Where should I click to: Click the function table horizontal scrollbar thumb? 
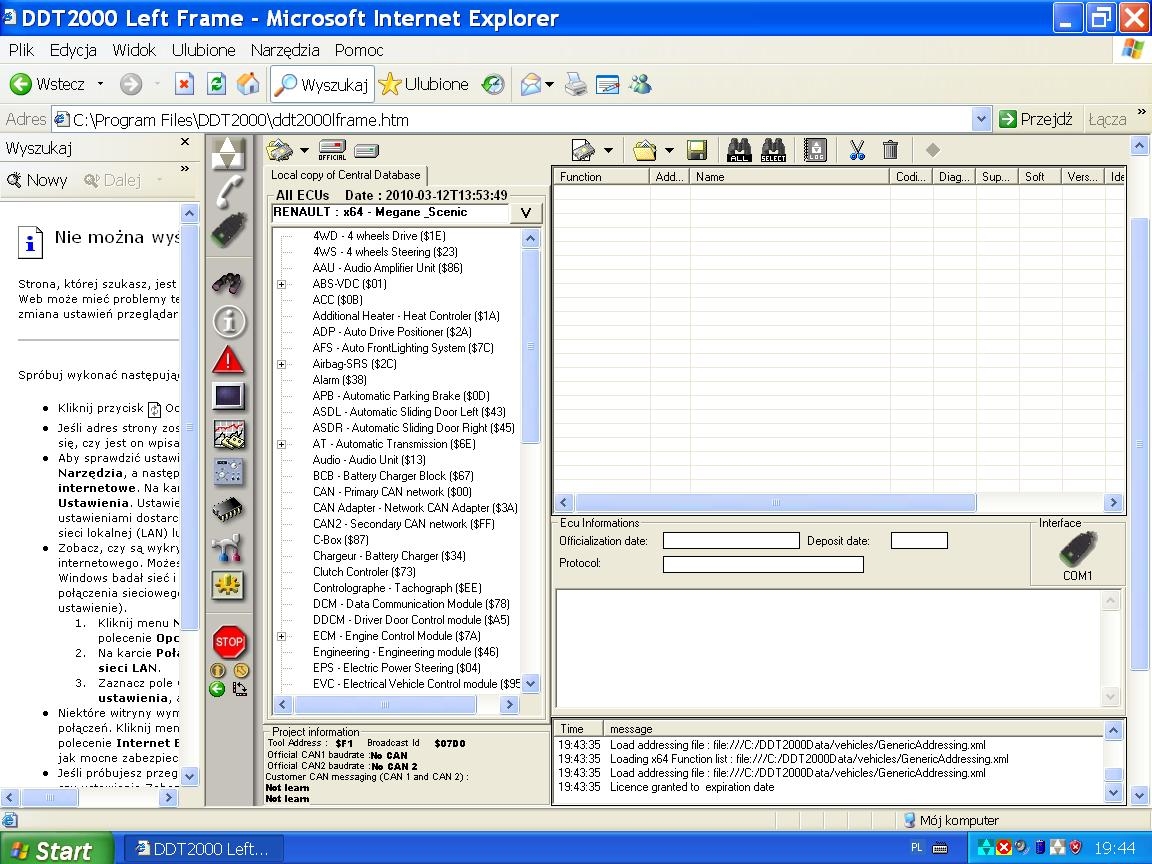(x=775, y=503)
